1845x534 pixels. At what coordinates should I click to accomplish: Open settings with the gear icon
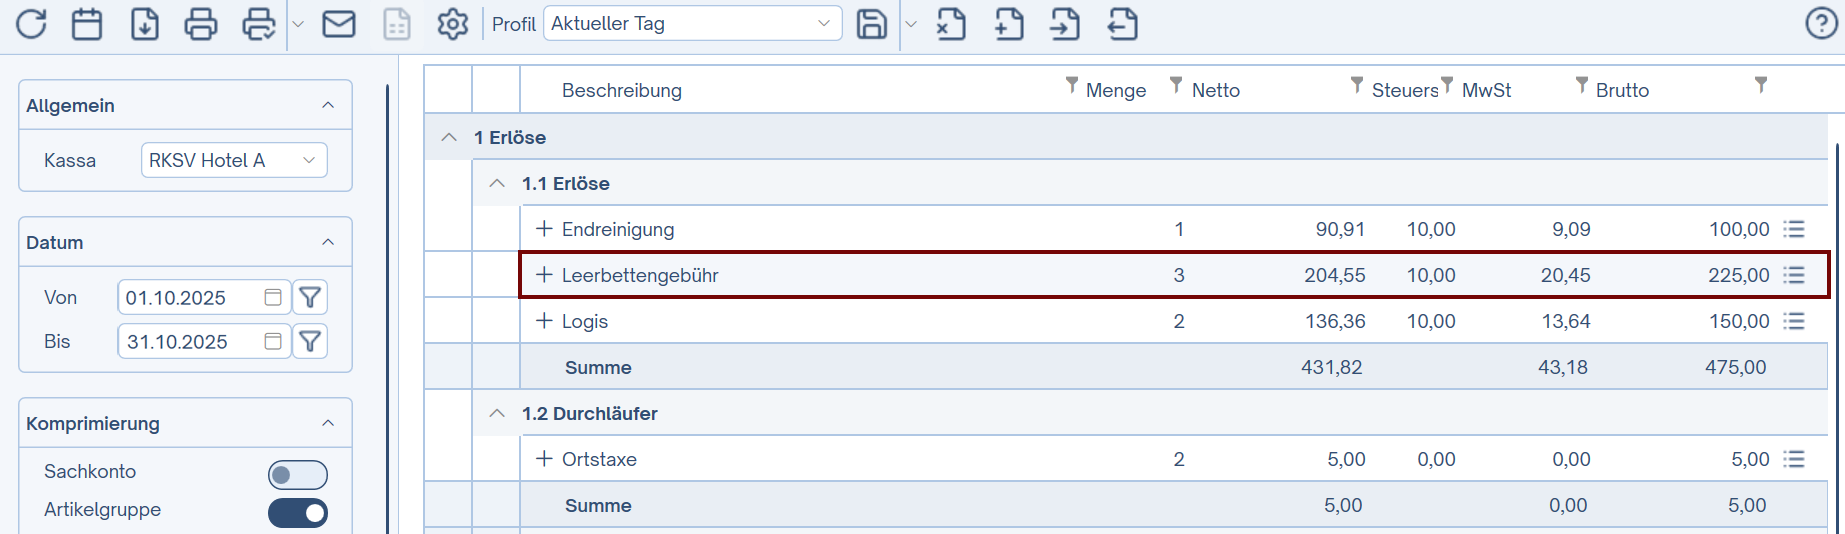(x=453, y=24)
